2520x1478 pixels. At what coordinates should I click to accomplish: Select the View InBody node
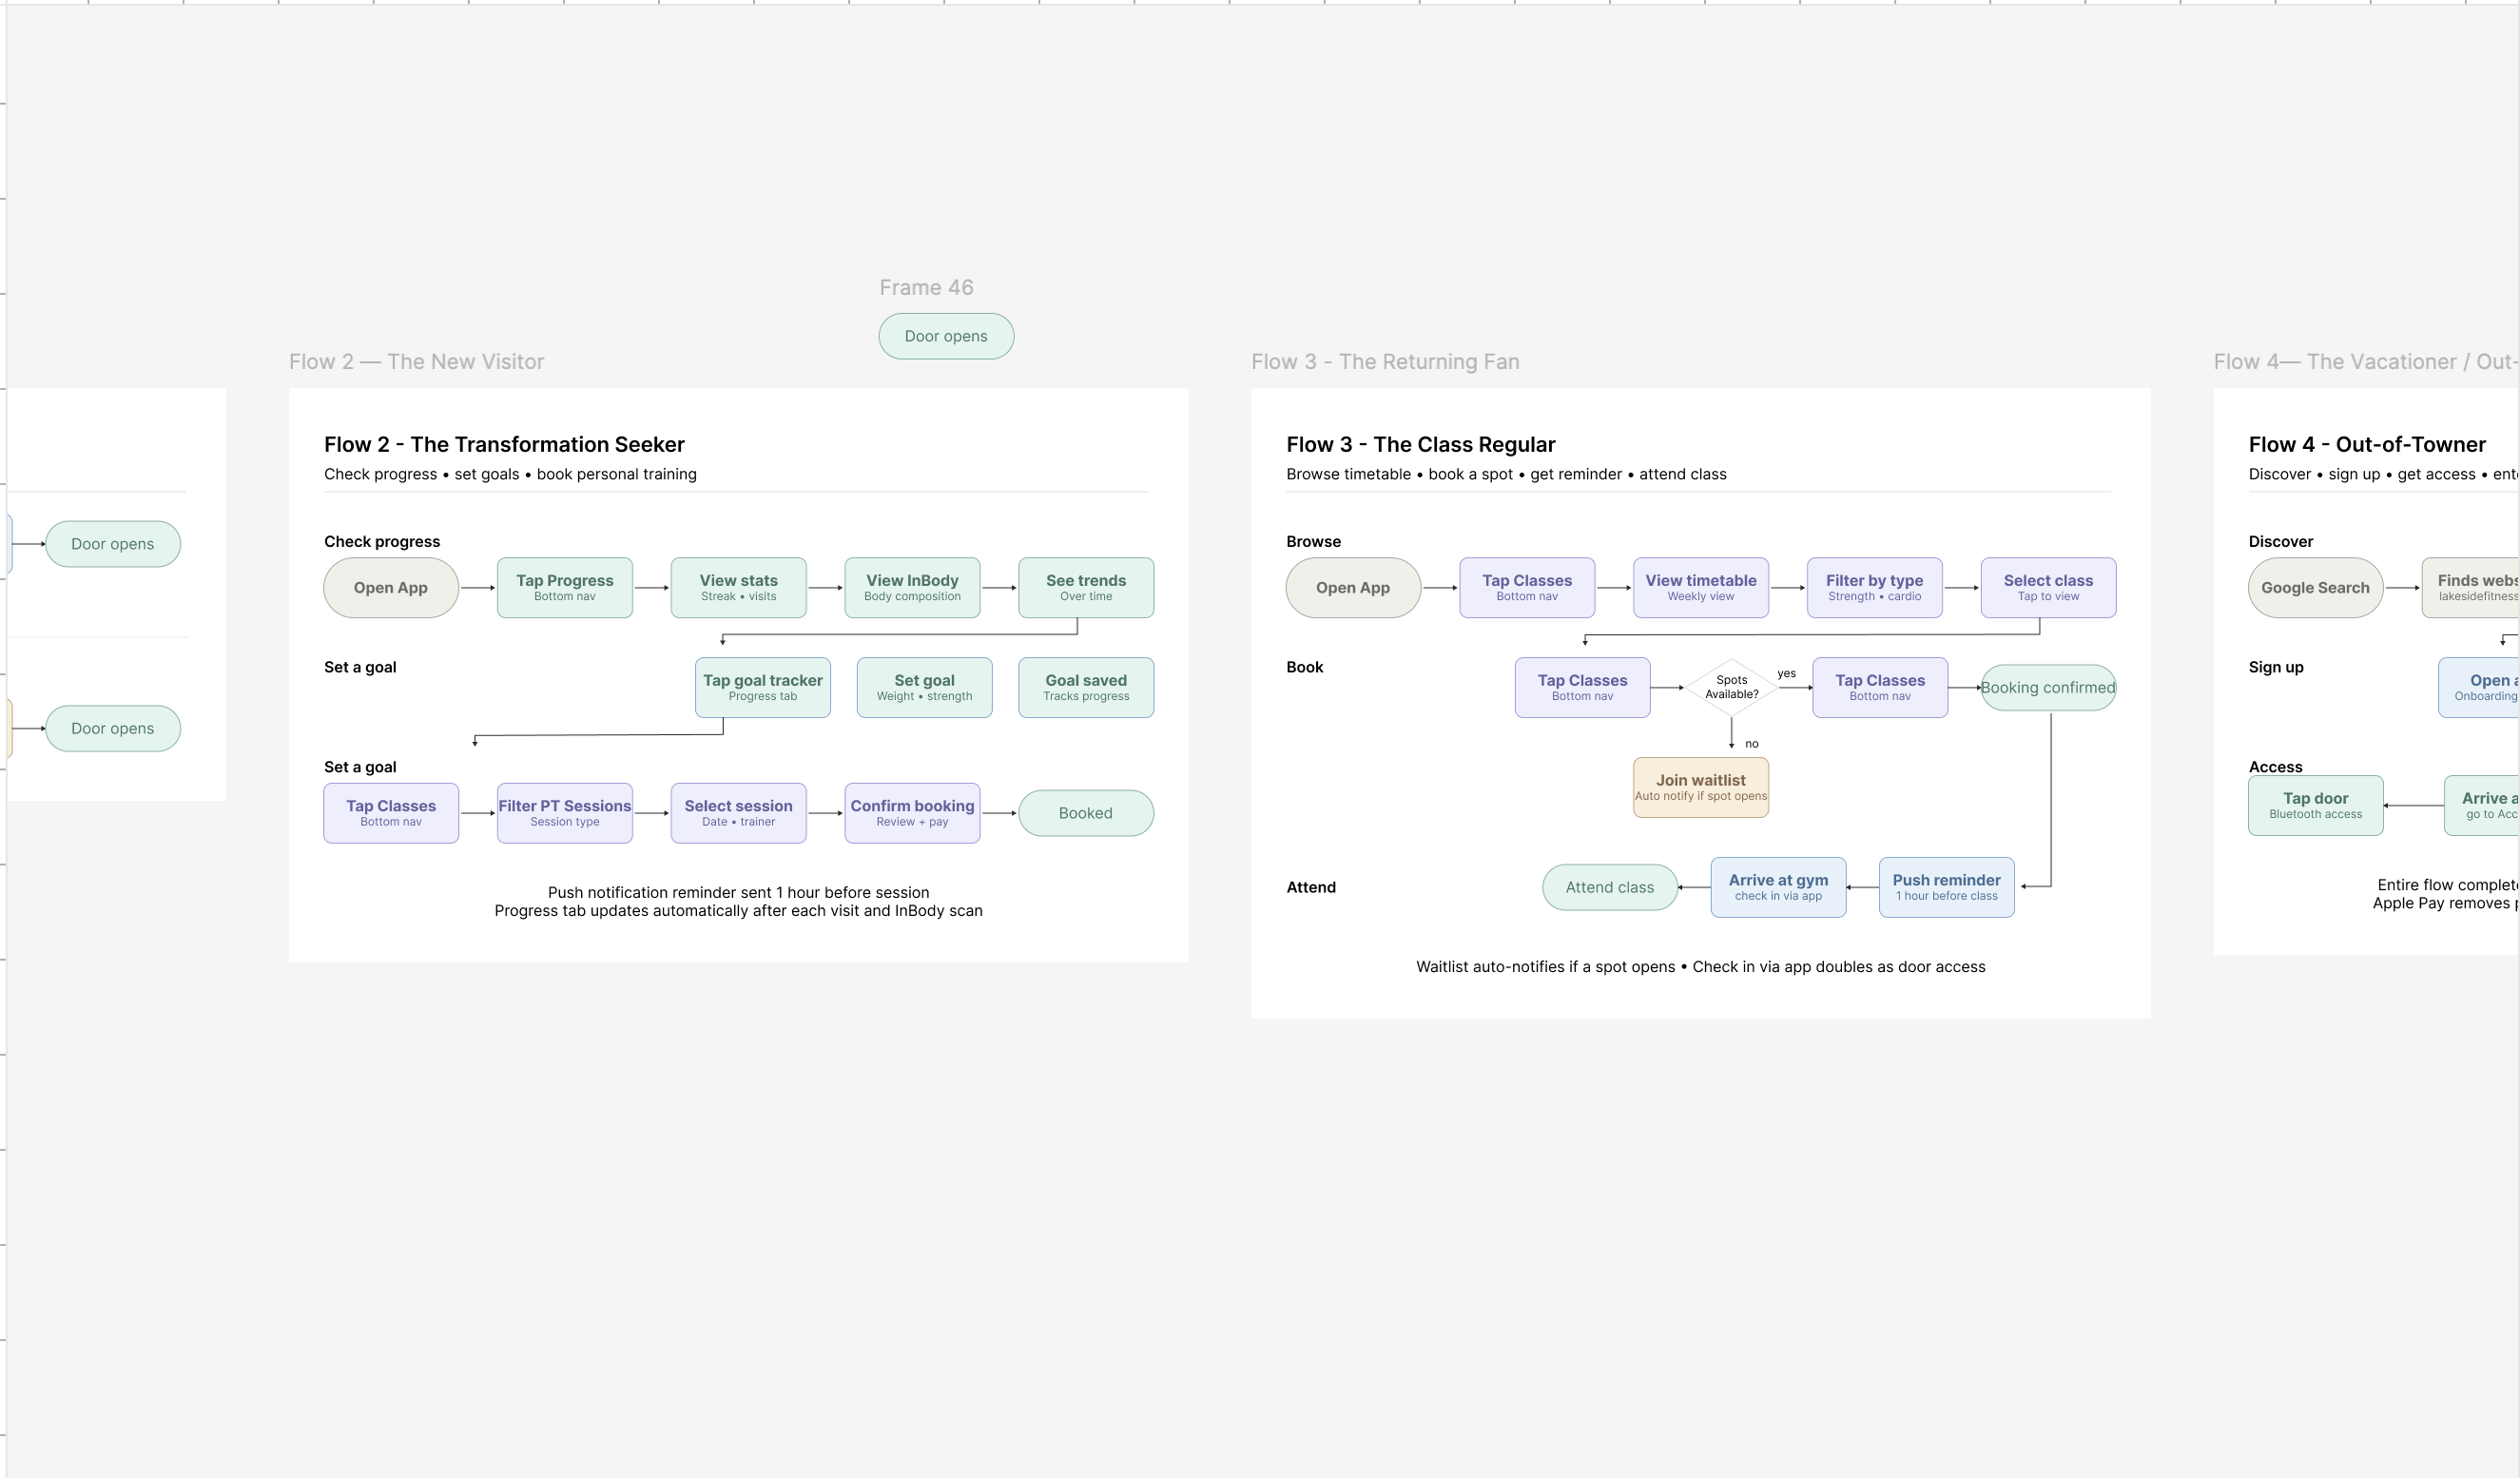[x=912, y=588]
